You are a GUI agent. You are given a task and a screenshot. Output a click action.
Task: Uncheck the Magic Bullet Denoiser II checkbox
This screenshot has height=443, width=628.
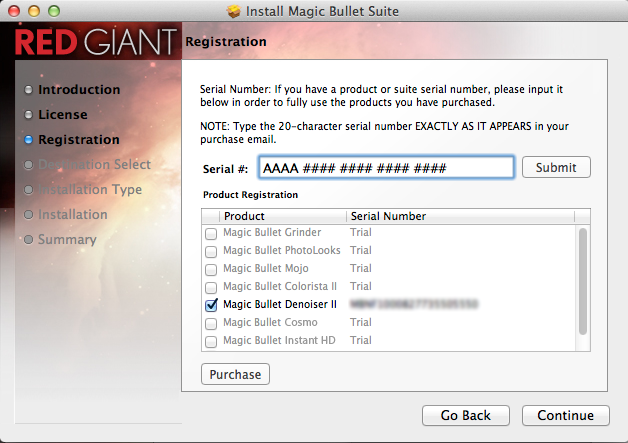(211, 305)
